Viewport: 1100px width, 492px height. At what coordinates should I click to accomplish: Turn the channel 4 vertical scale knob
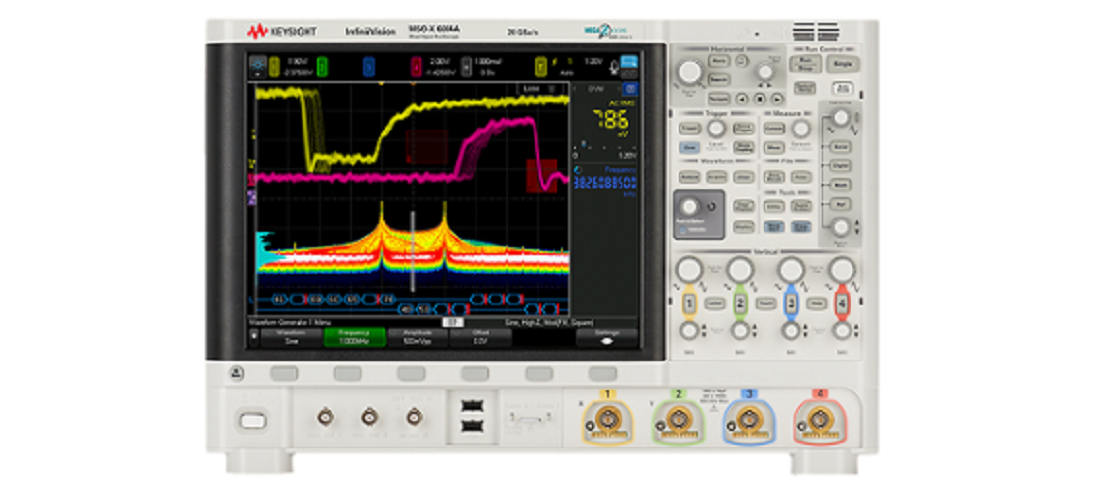point(842,270)
